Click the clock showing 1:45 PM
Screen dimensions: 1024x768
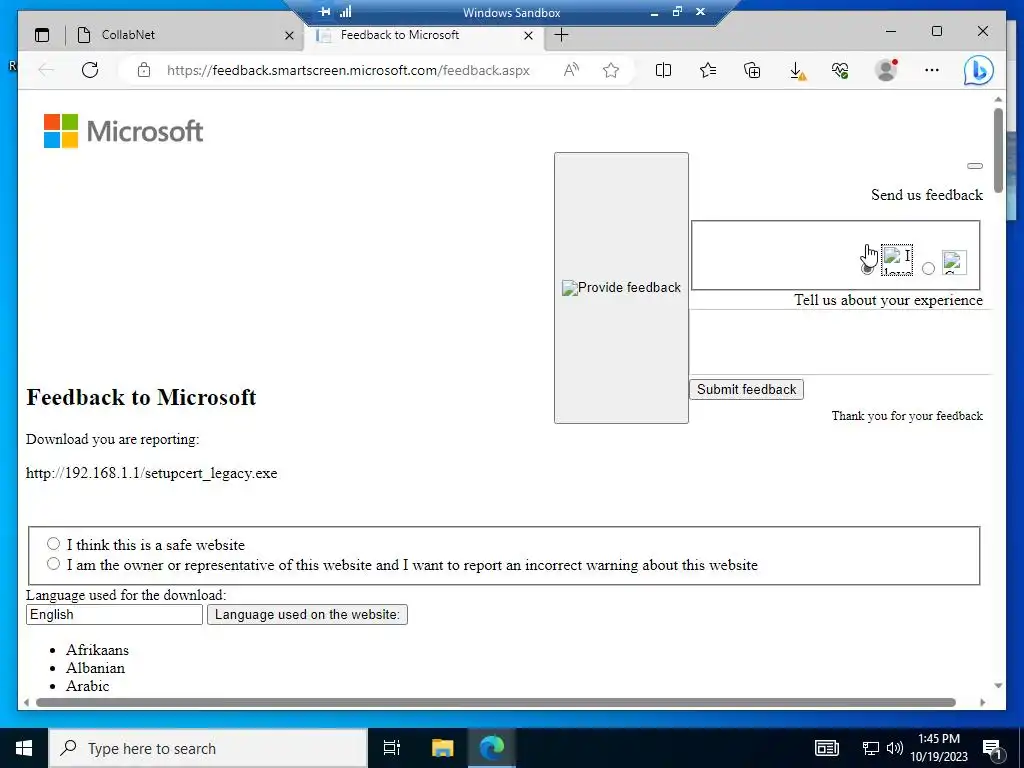coord(939,748)
